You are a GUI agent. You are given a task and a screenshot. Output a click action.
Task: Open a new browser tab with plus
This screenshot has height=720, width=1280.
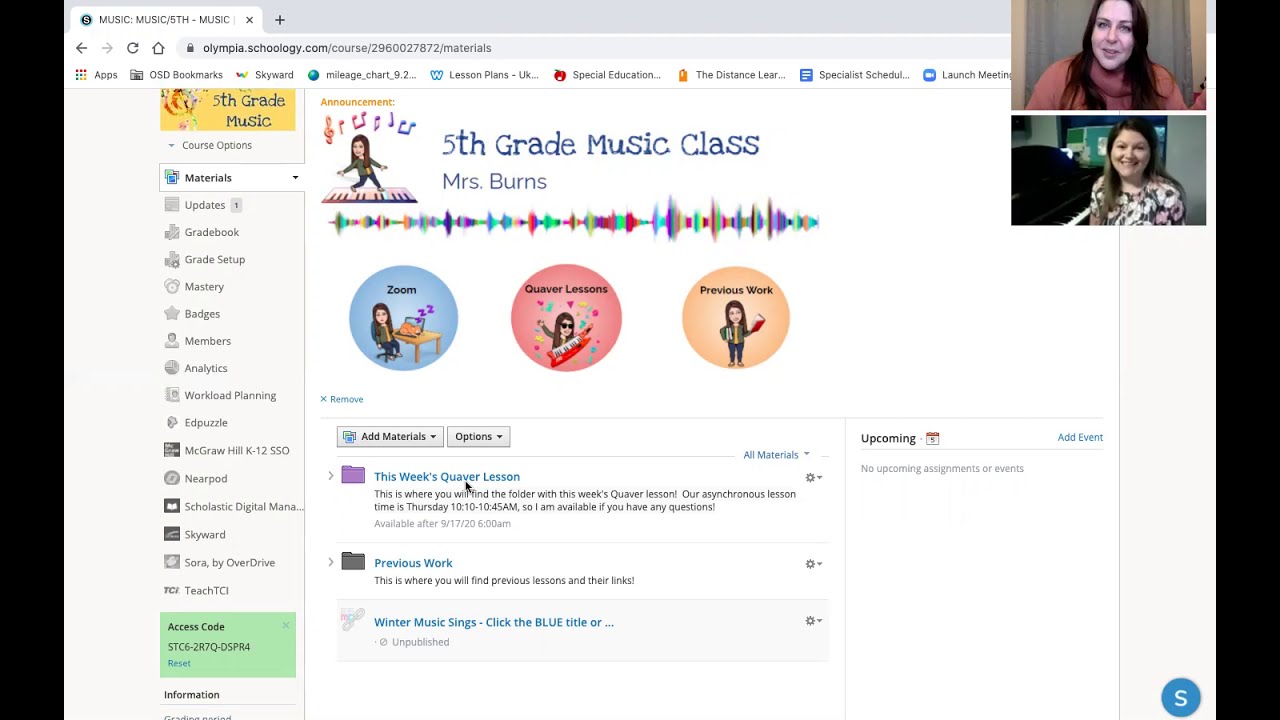click(280, 19)
